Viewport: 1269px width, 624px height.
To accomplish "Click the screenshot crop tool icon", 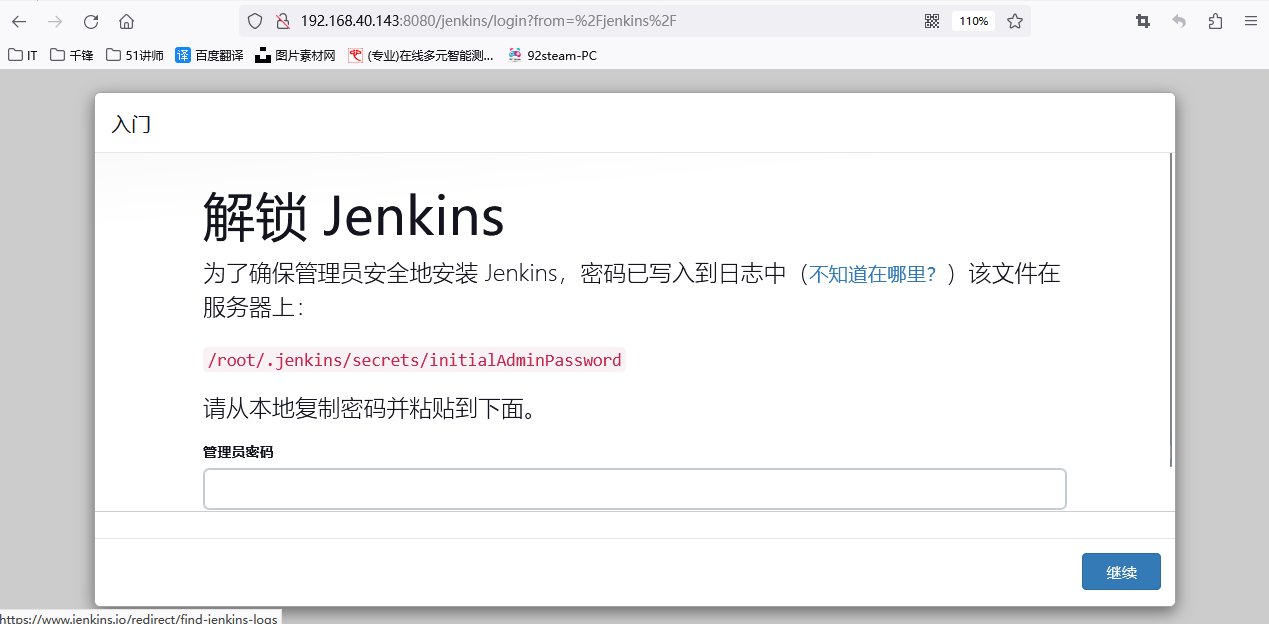I will tap(1143, 21).
